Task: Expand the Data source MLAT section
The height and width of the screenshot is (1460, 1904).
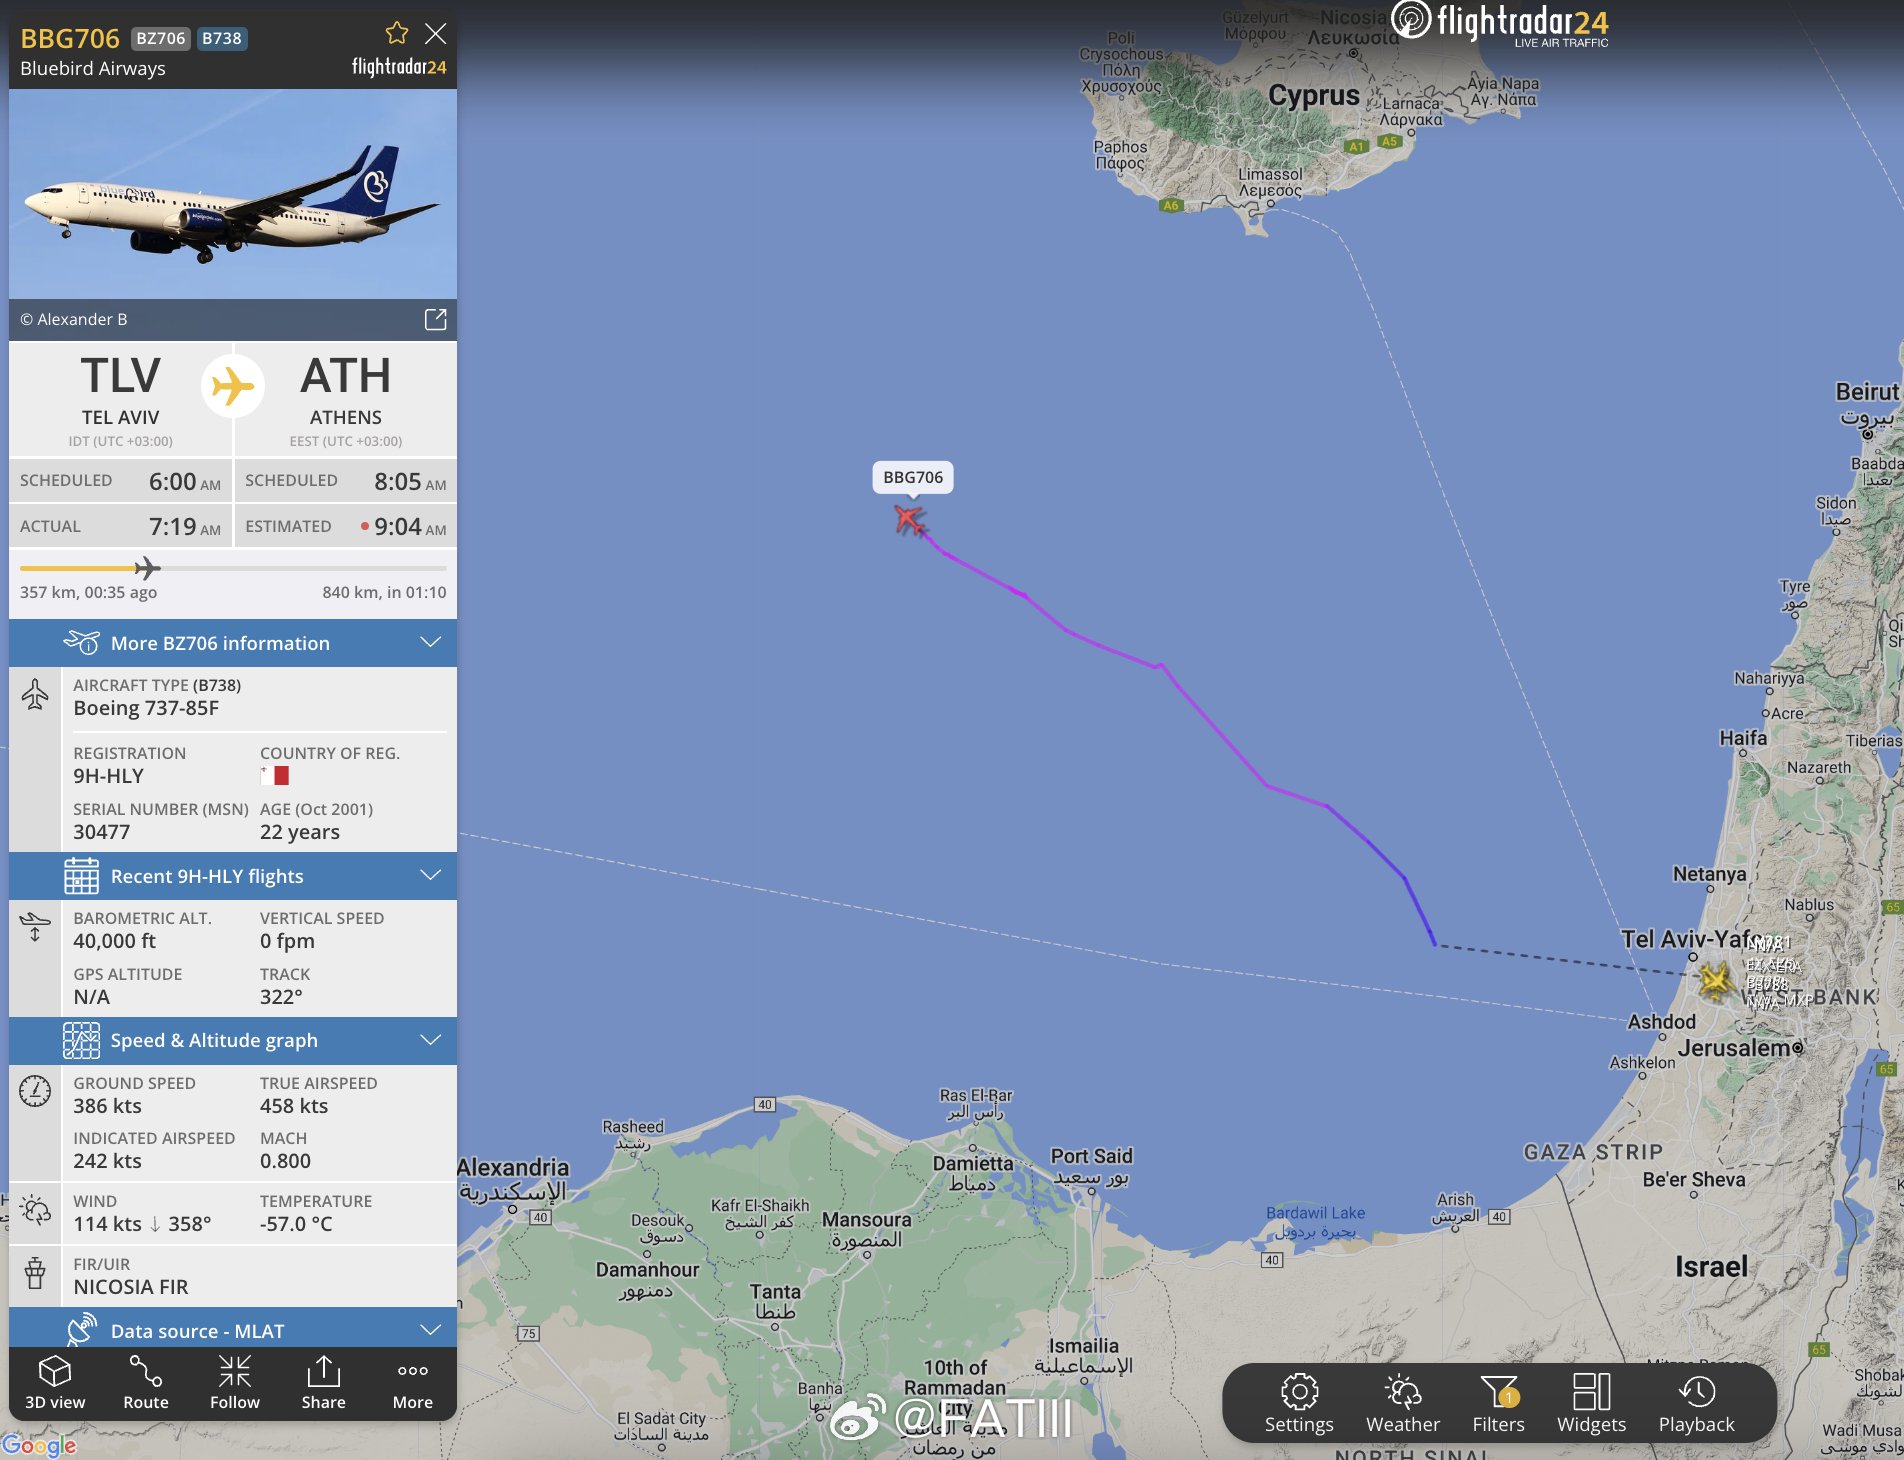Action: 233,1330
